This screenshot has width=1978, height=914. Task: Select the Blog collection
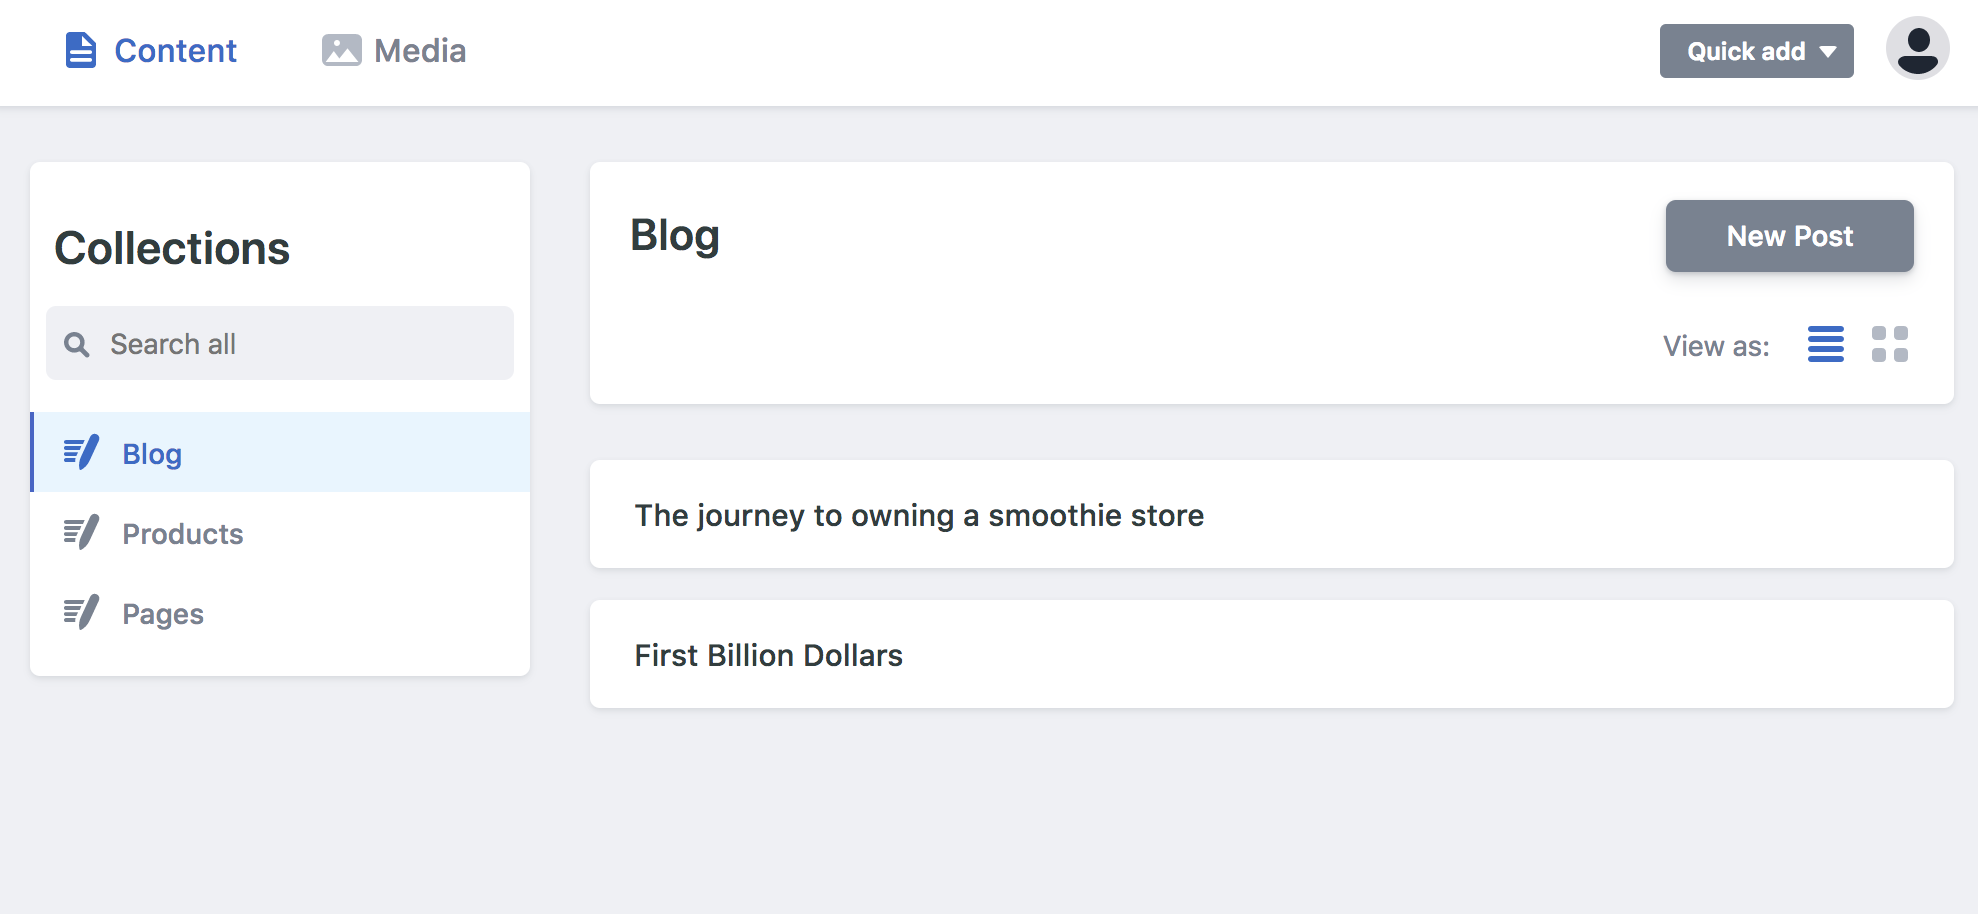(x=280, y=452)
